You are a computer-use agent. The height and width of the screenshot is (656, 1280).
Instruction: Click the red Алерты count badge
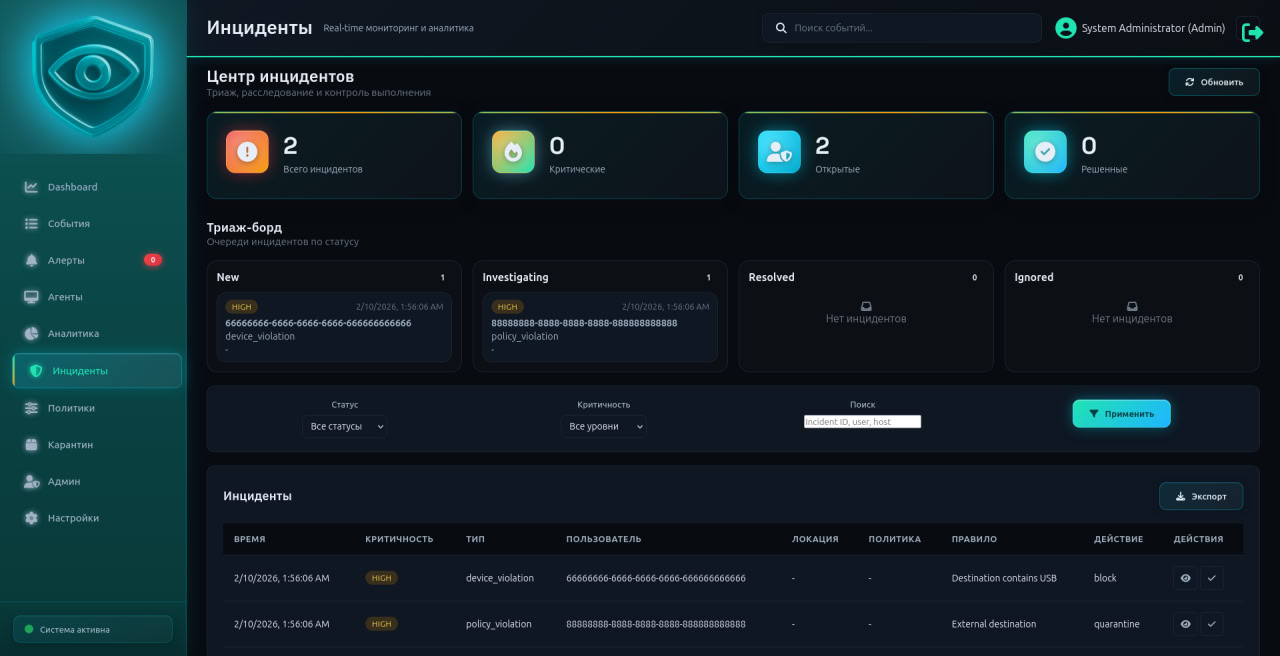point(152,260)
